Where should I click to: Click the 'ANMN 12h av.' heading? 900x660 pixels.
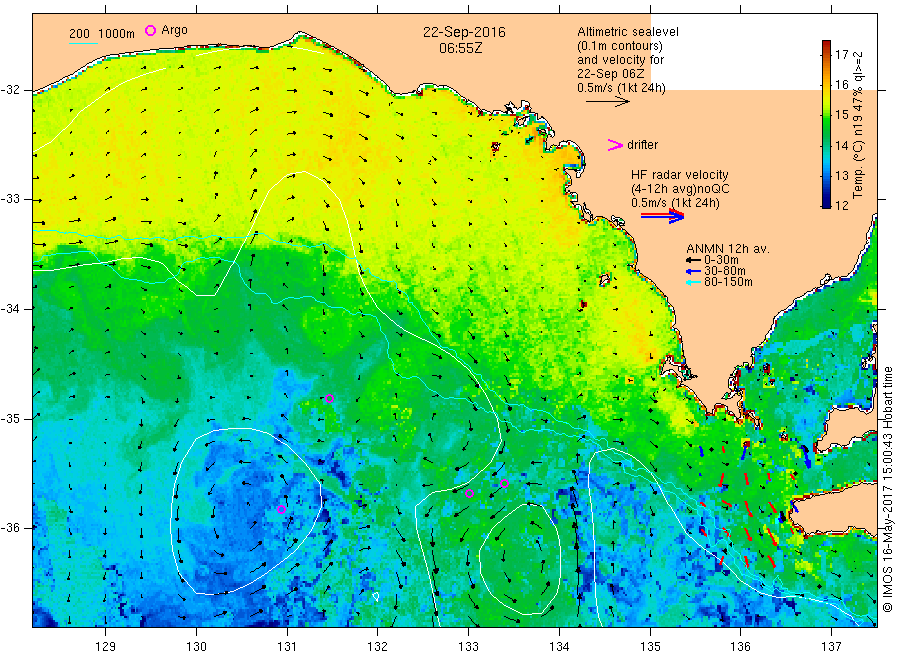728,249
